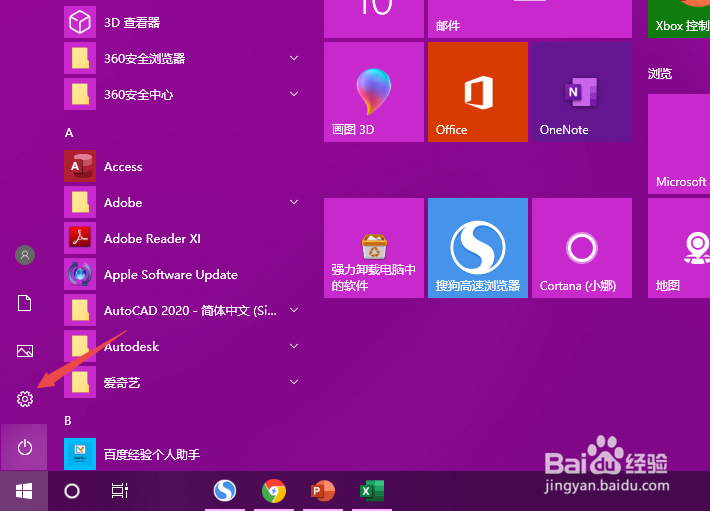
Task: Open Sogou browser from taskbar
Action: point(225,491)
